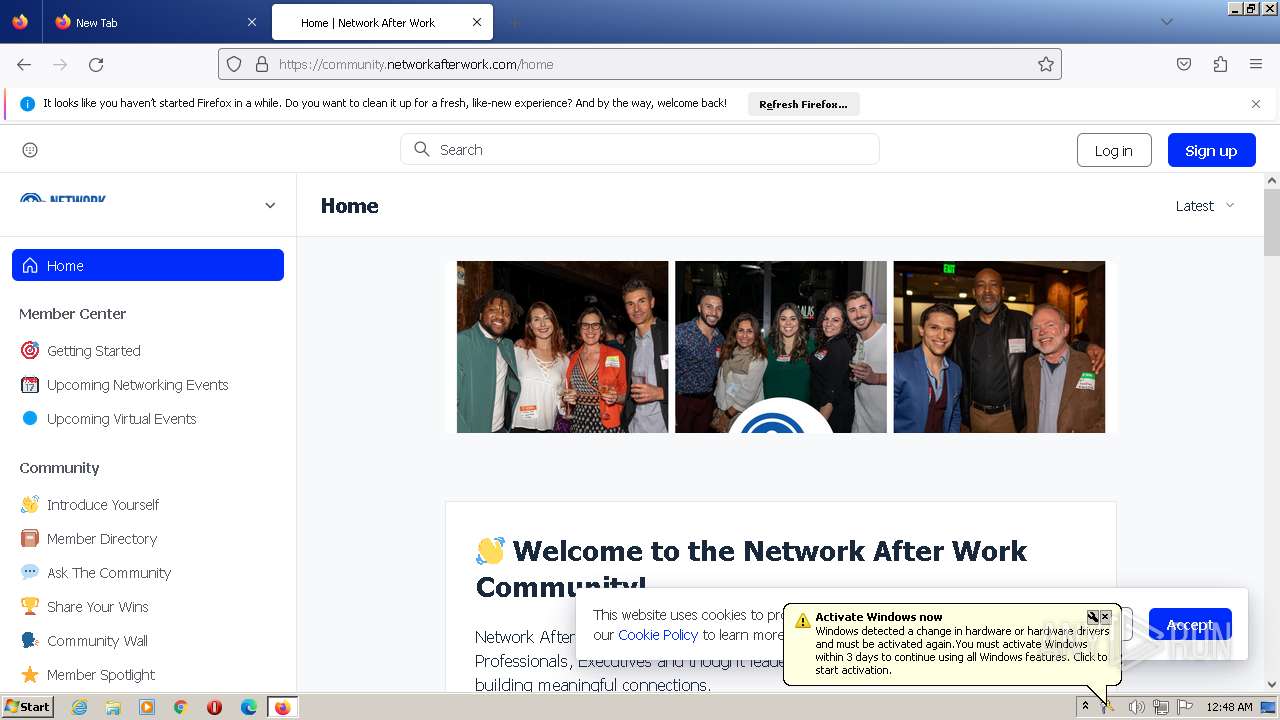Click the community Search field

coord(640,149)
